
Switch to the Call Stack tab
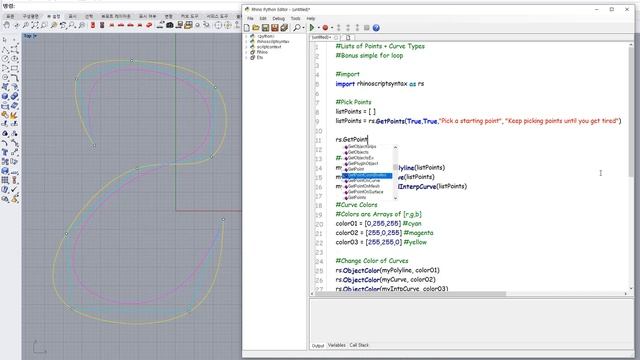359,345
